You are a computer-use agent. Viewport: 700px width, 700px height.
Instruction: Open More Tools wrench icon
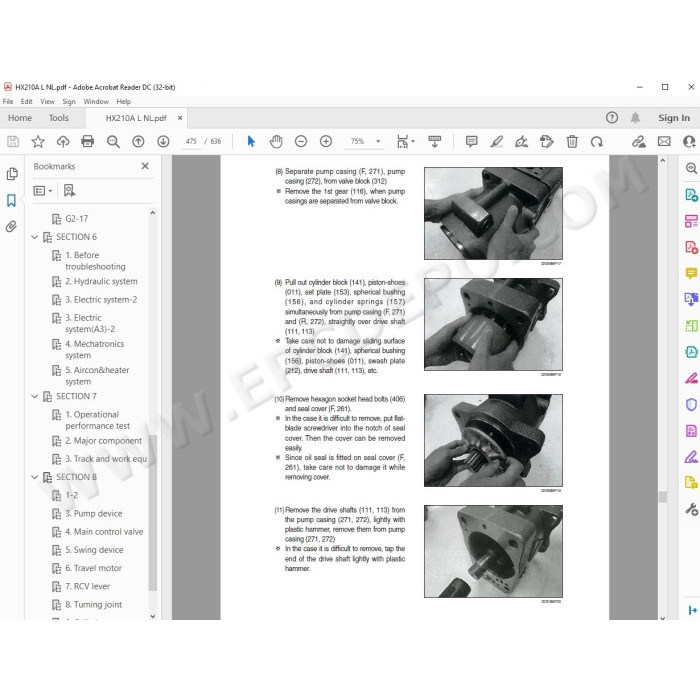(691, 509)
